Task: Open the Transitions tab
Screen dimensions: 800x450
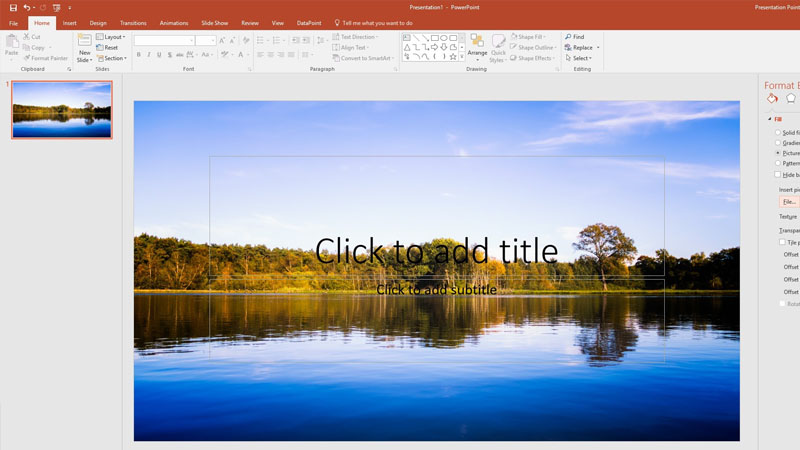Action: (x=133, y=22)
